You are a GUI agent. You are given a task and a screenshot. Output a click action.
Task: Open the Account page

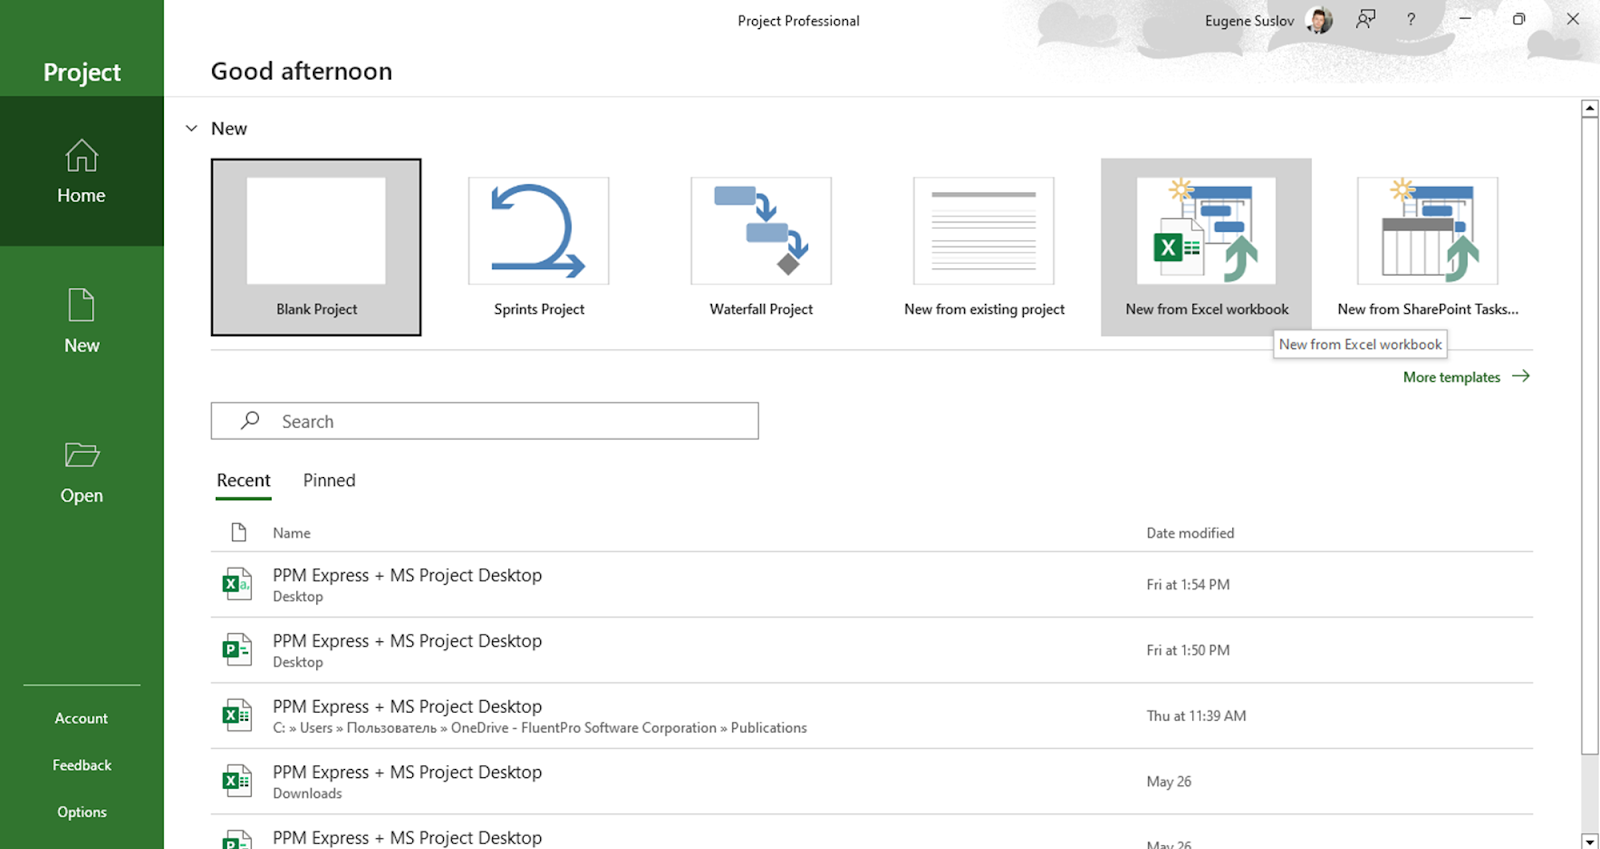coord(81,718)
